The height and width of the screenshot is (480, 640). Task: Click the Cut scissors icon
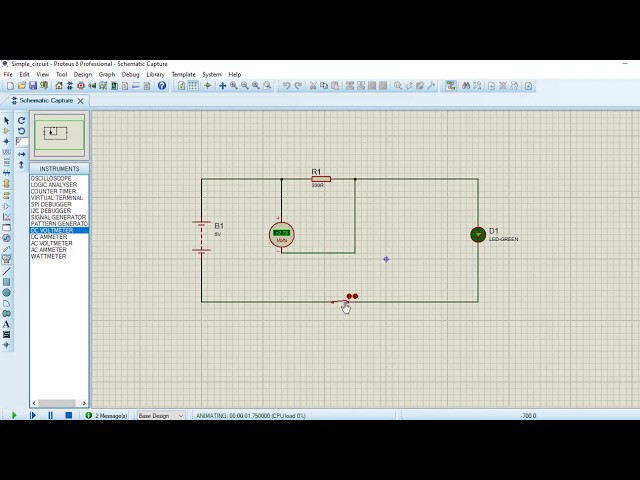coord(313,86)
